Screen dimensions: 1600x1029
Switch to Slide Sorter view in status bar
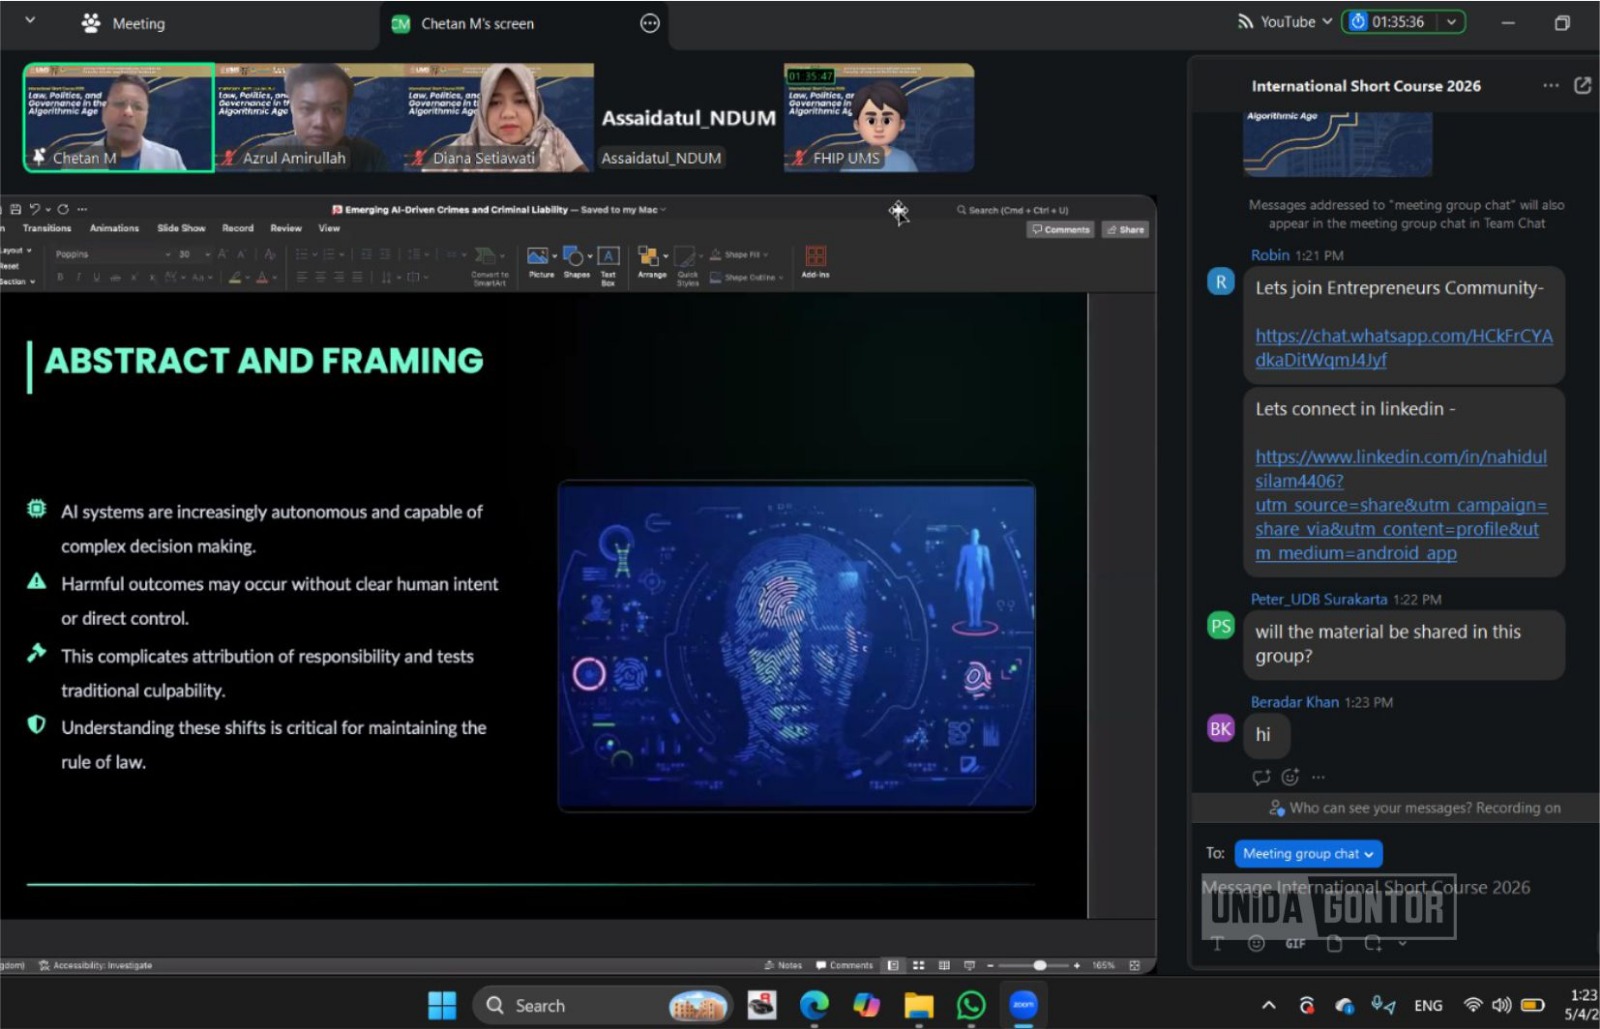point(918,966)
